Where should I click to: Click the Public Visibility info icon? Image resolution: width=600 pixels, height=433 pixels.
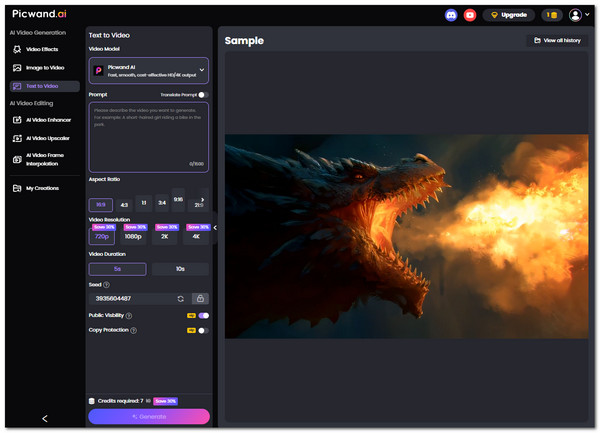click(x=129, y=315)
